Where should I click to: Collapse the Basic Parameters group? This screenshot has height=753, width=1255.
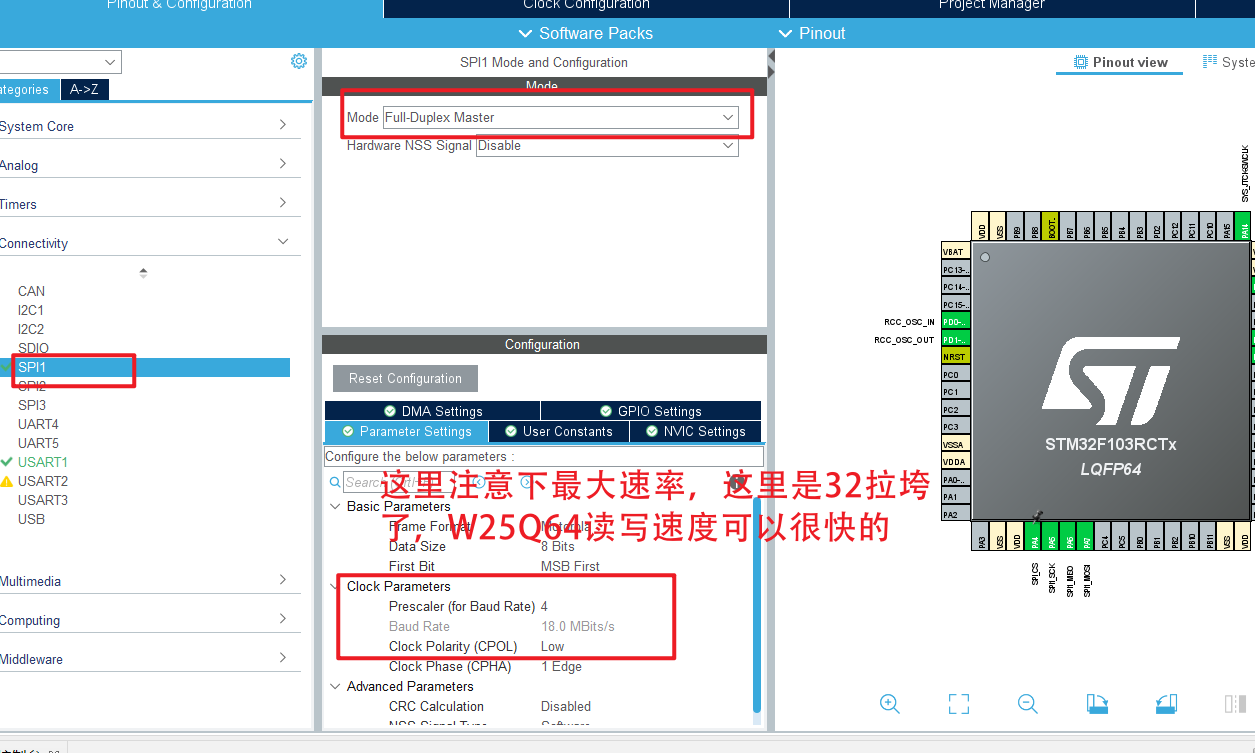pyautogui.click(x=335, y=506)
